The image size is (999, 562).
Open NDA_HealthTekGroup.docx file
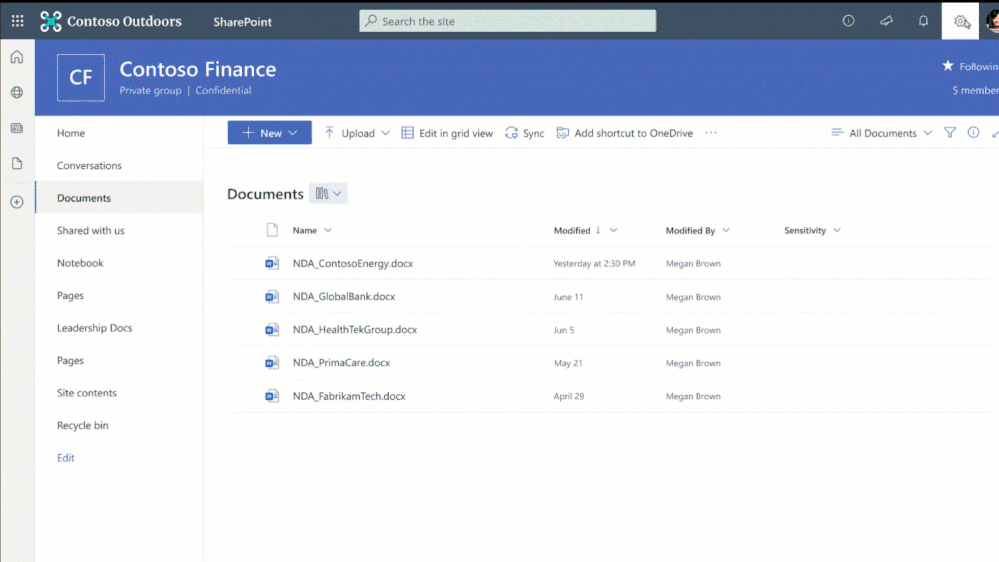355,329
